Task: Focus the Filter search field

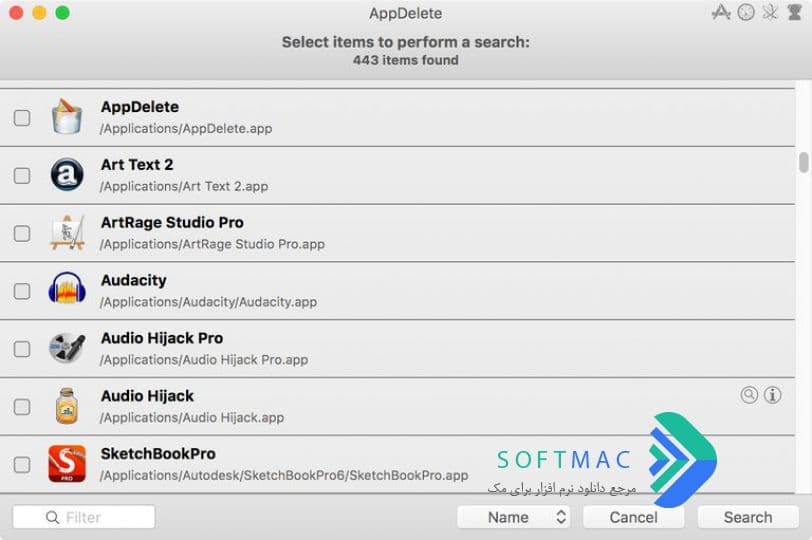Action: pyautogui.click(x=84, y=517)
